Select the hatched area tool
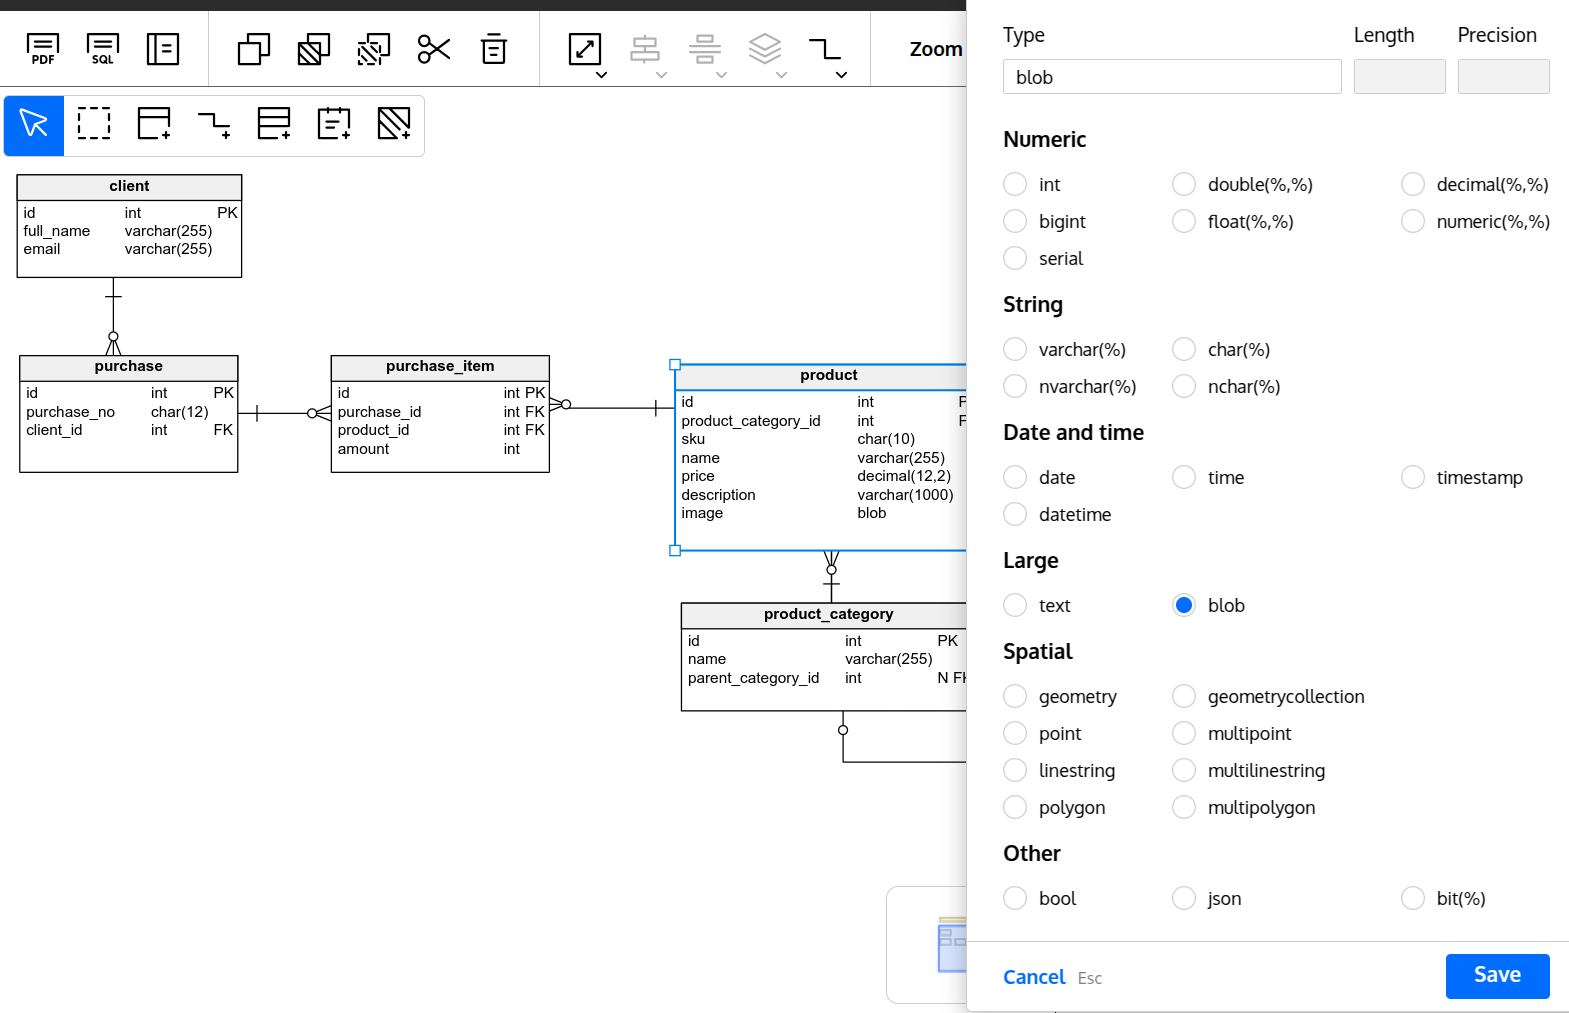 click(x=394, y=124)
